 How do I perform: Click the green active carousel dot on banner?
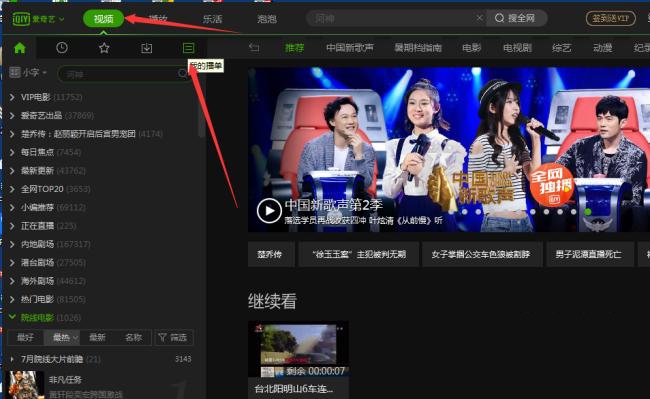[587, 212]
